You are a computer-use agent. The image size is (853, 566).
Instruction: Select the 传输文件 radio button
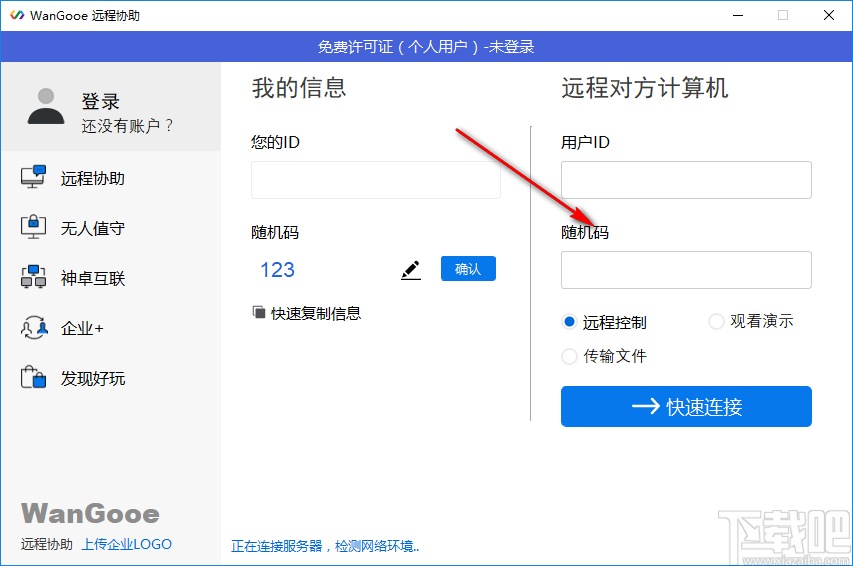click(x=569, y=356)
